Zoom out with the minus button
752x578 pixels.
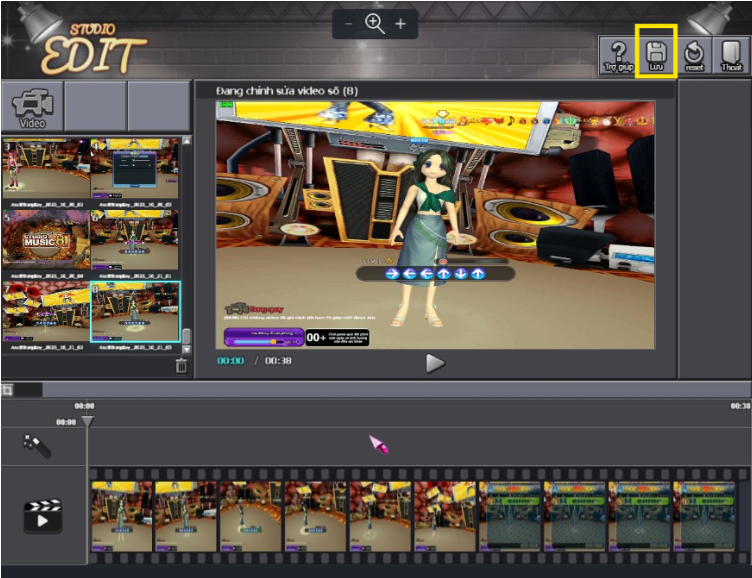click(x=348, y=24)
